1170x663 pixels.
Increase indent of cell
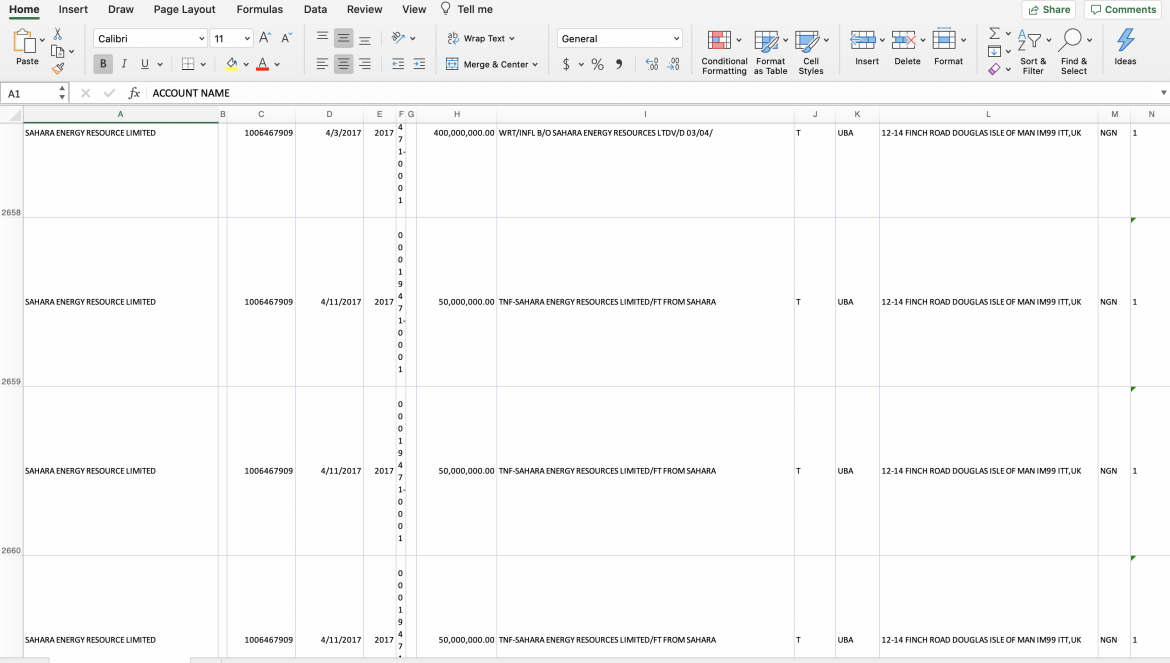pos(419,64)
